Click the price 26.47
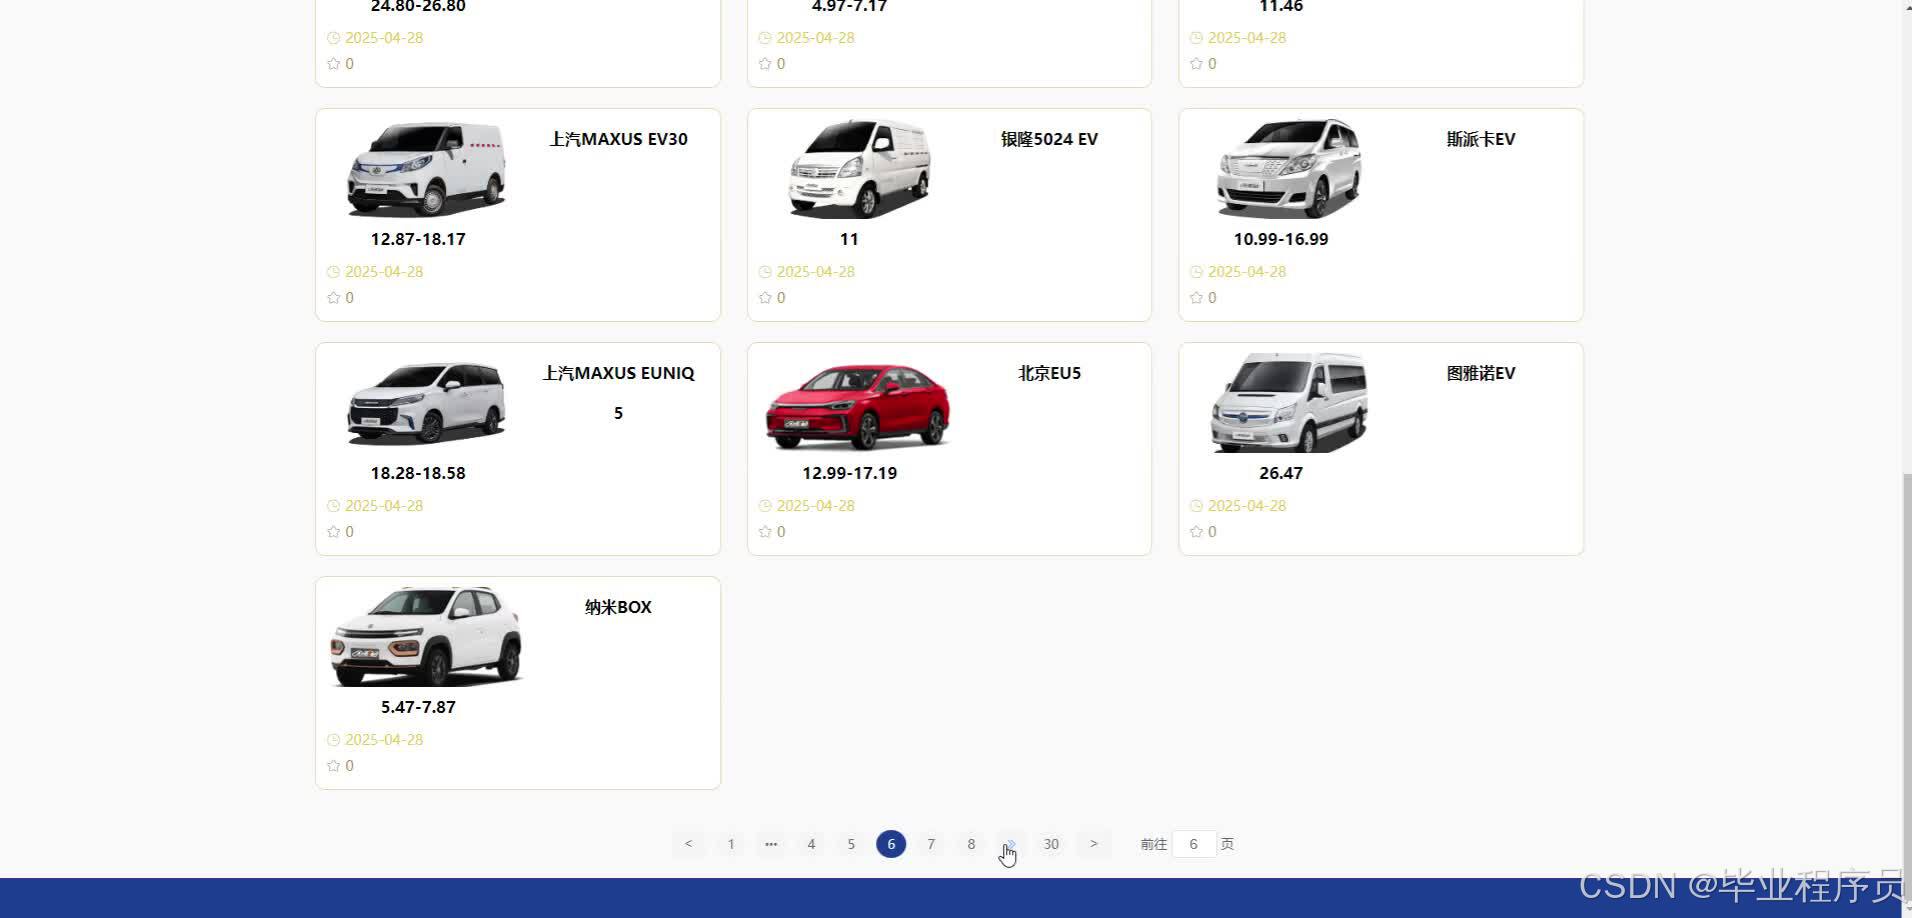The width and height of the screenshot is (1912, 918). tap(1281, 473)
